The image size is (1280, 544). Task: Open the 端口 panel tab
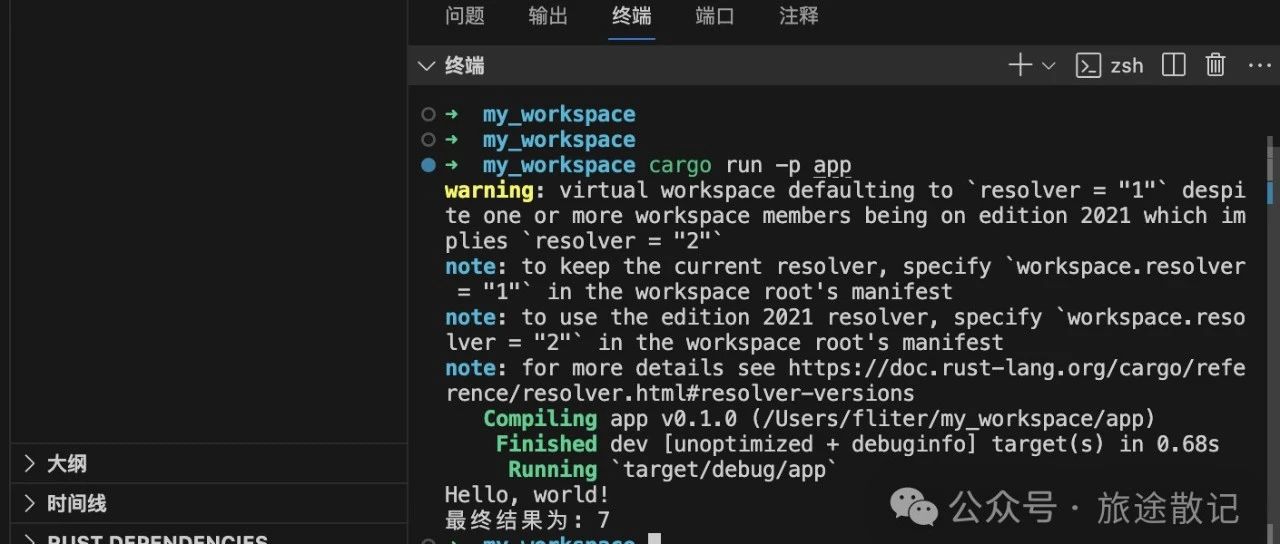[x=715, y=16]
